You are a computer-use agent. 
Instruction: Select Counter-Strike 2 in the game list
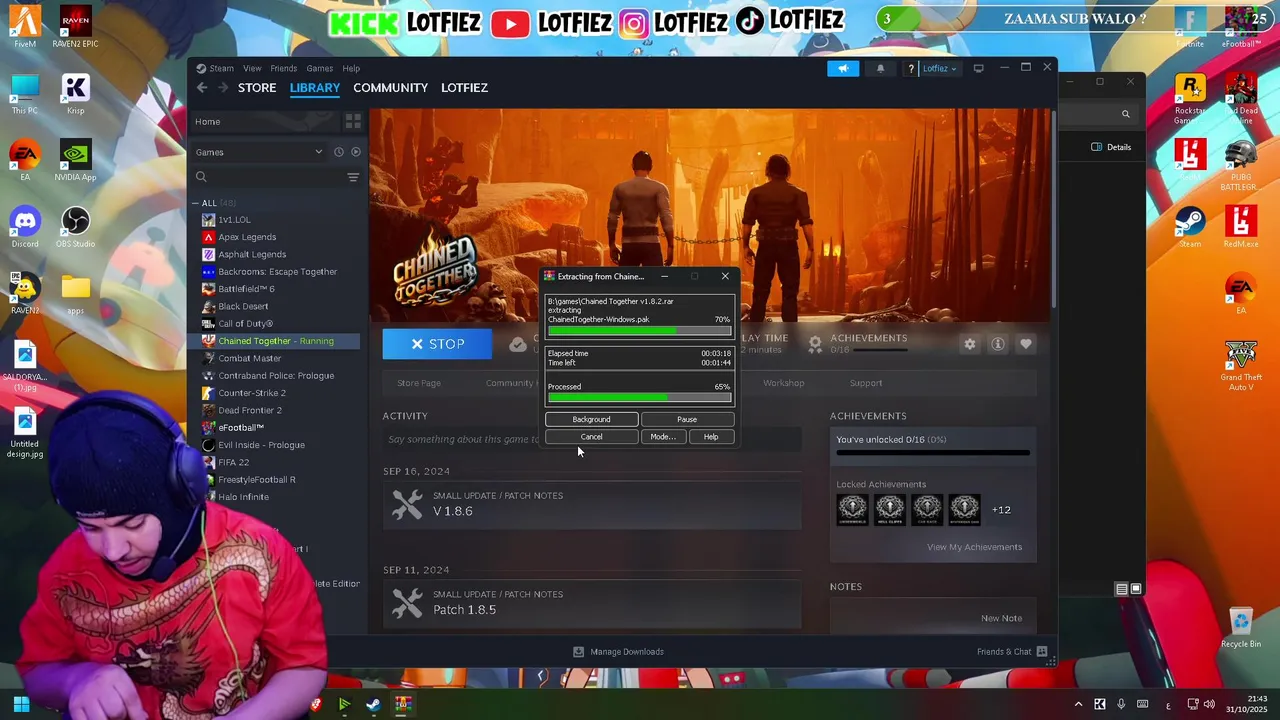pyautogui.click(x=252, y=393)
